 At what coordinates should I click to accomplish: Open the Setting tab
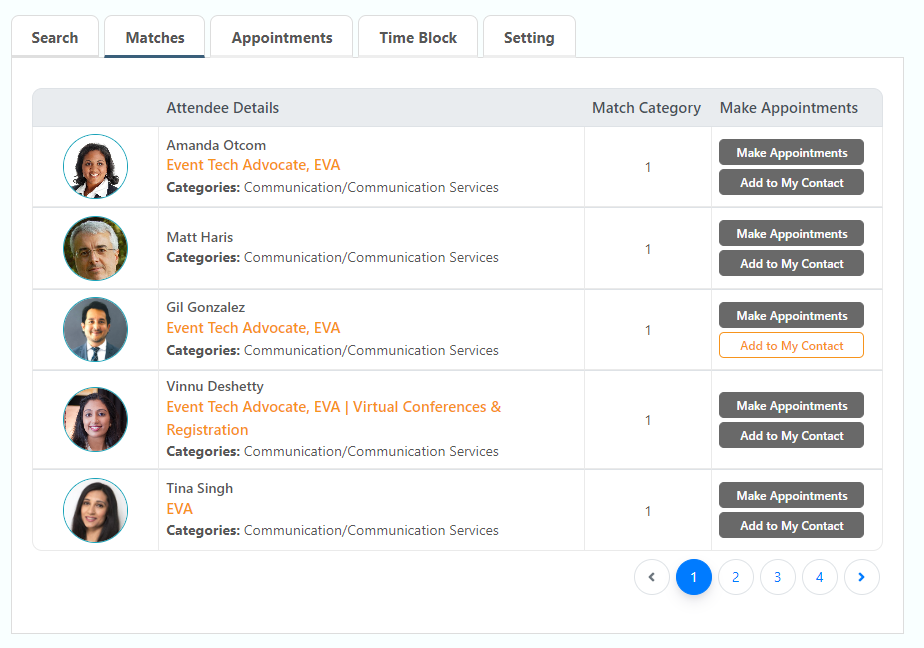[x=529, y=38]
